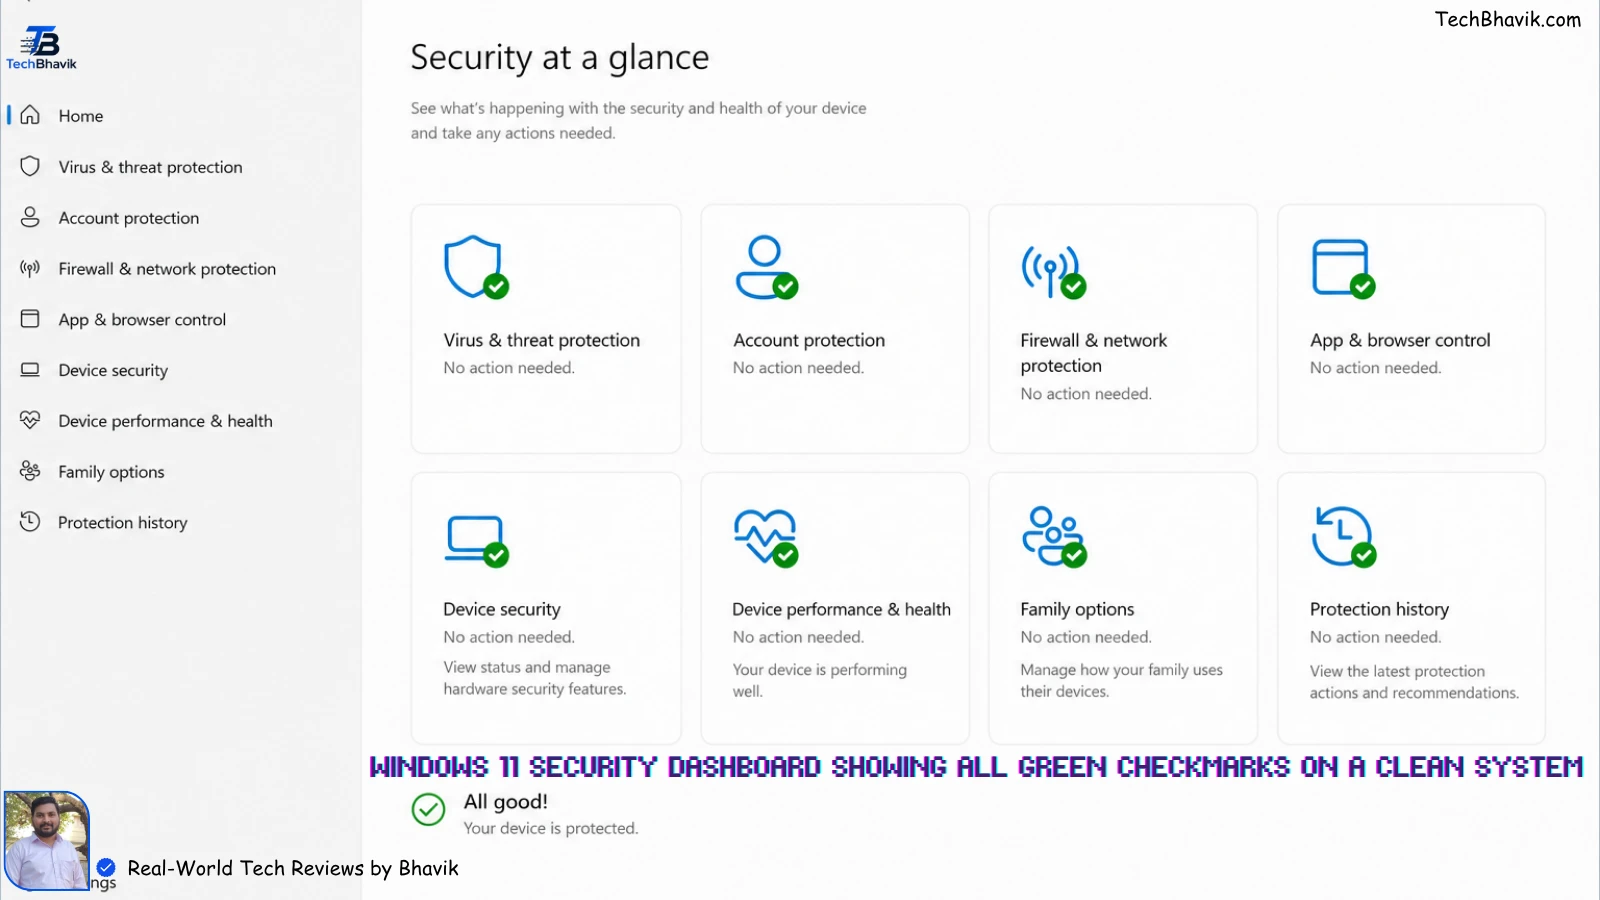The image size is (1600, 900).
Task: Open Home in the navigation menu
Action: pos(81,116)
